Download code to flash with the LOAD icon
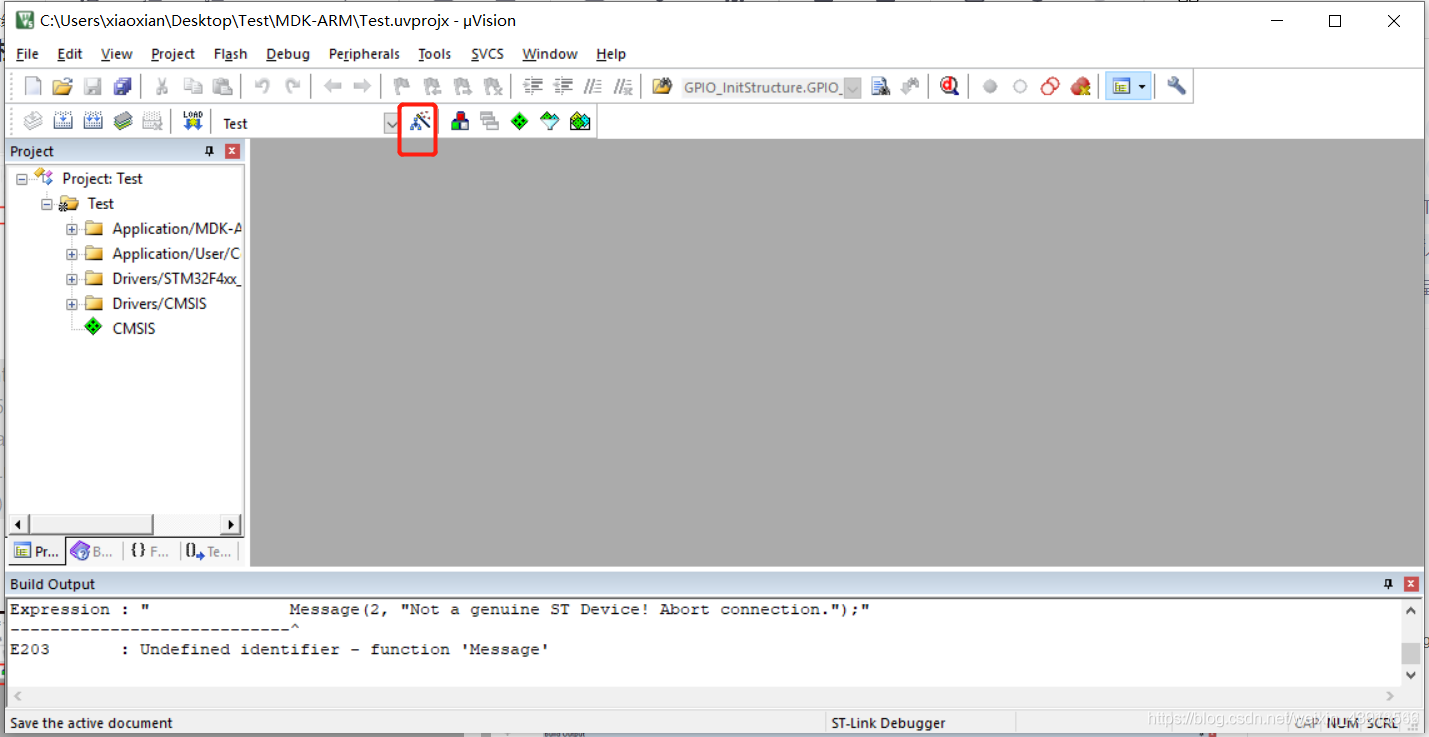 point(193,122)
